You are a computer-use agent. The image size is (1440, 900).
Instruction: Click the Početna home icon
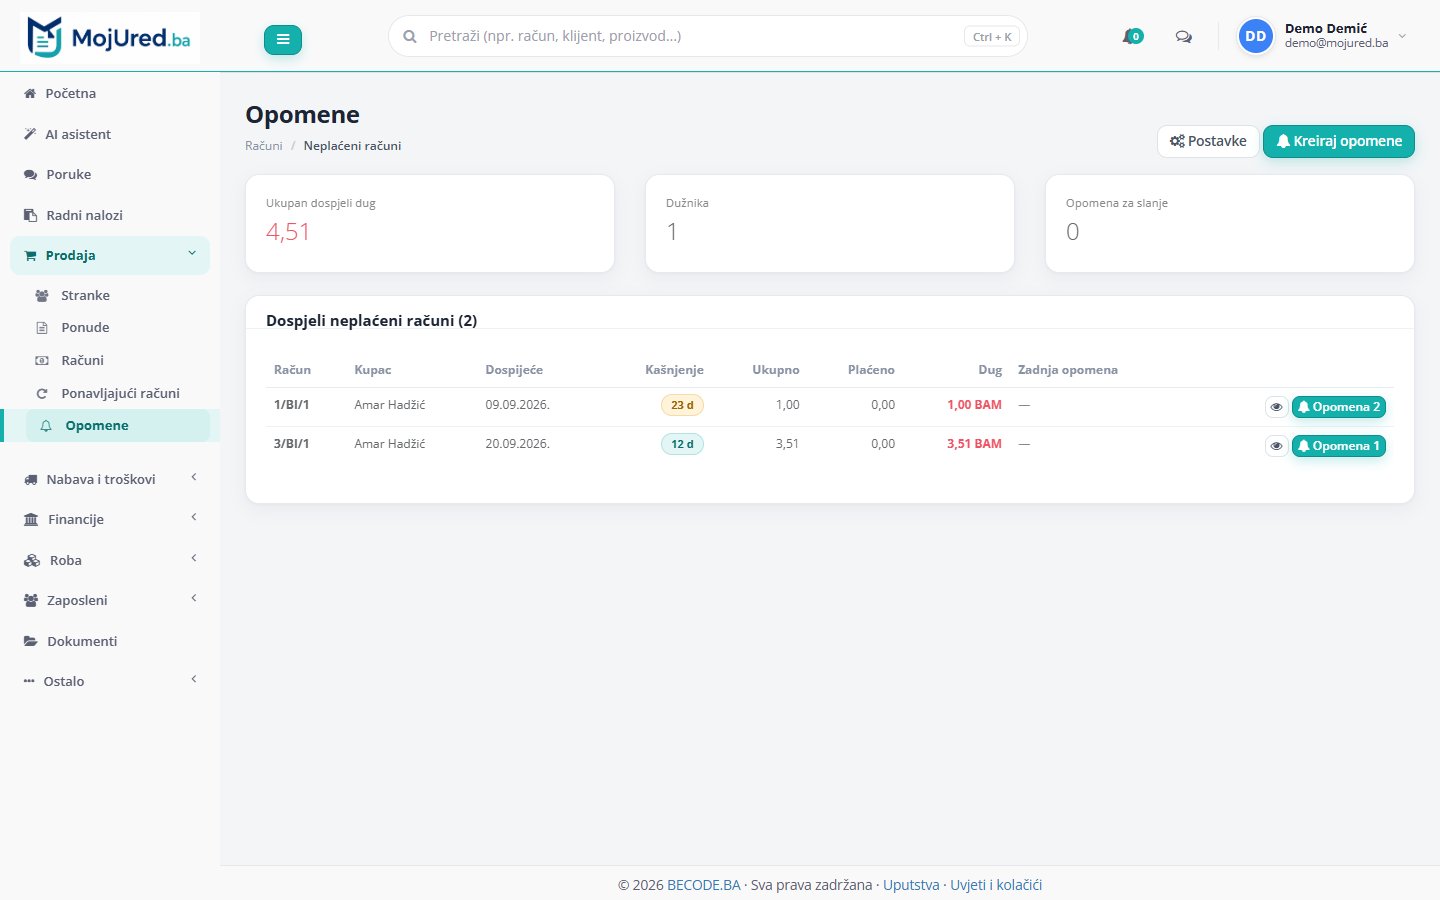coord(30,94)
